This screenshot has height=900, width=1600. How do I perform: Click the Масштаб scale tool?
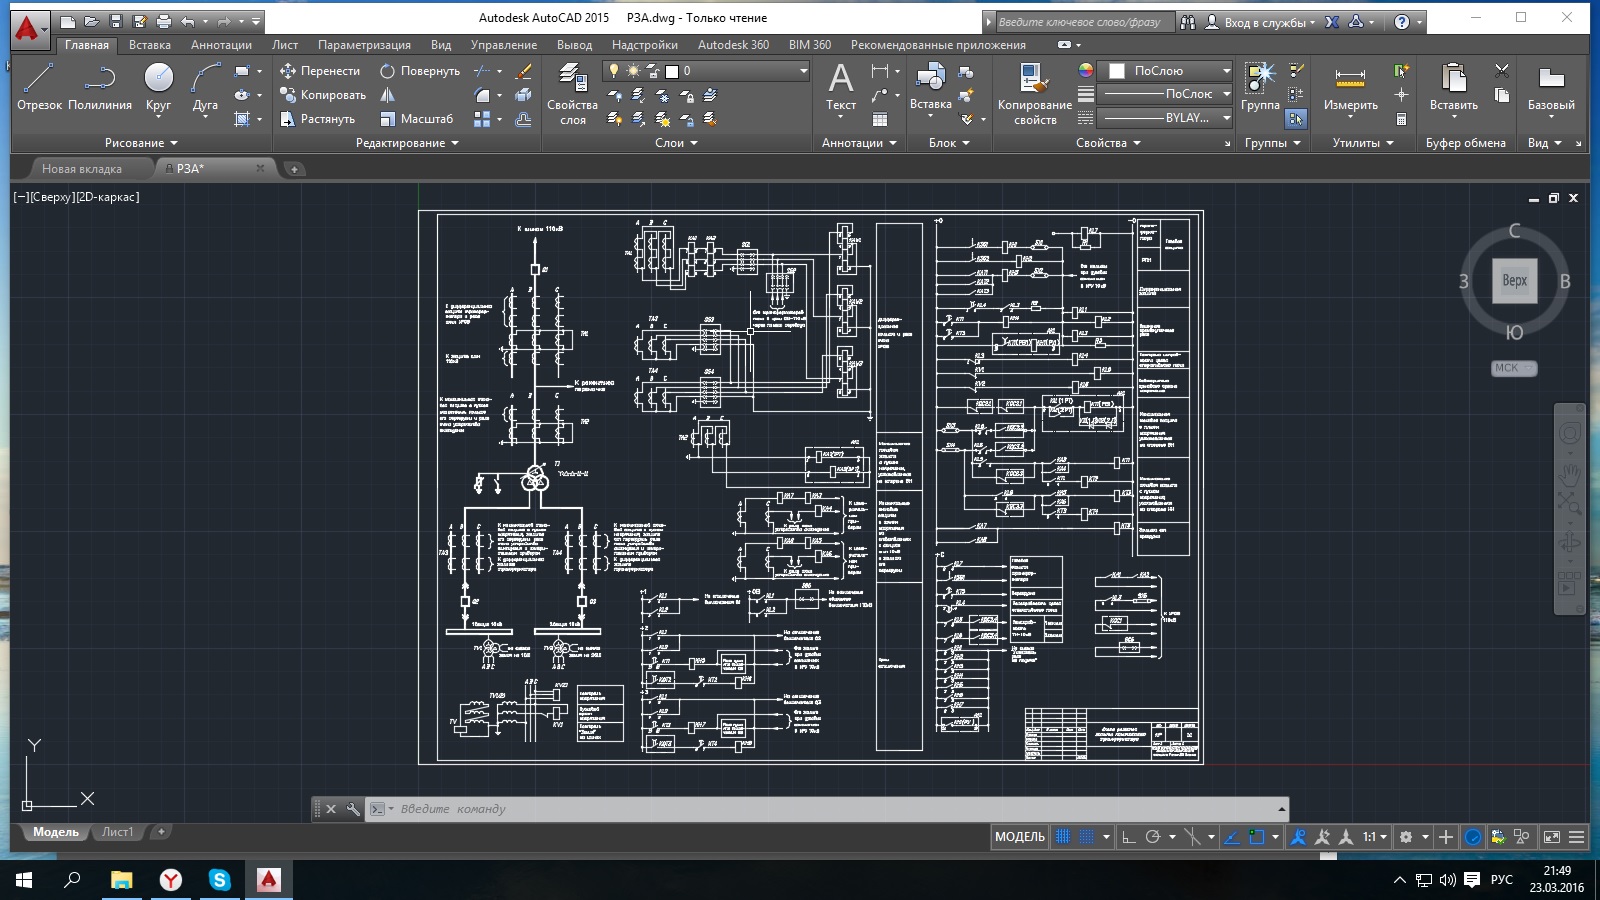[x=417, y=119]
